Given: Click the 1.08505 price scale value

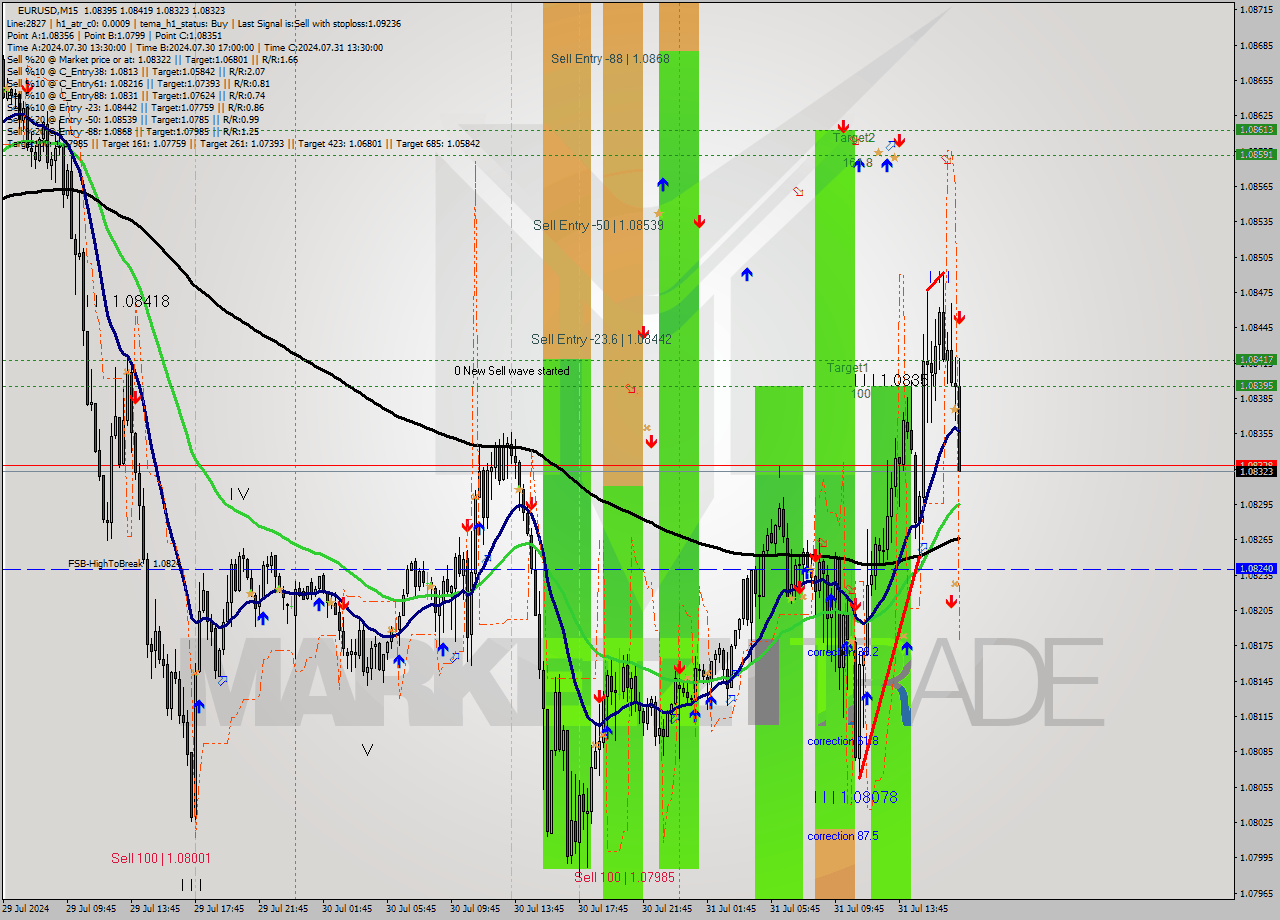Looking at the screenshot, I should pos(1256,257).
